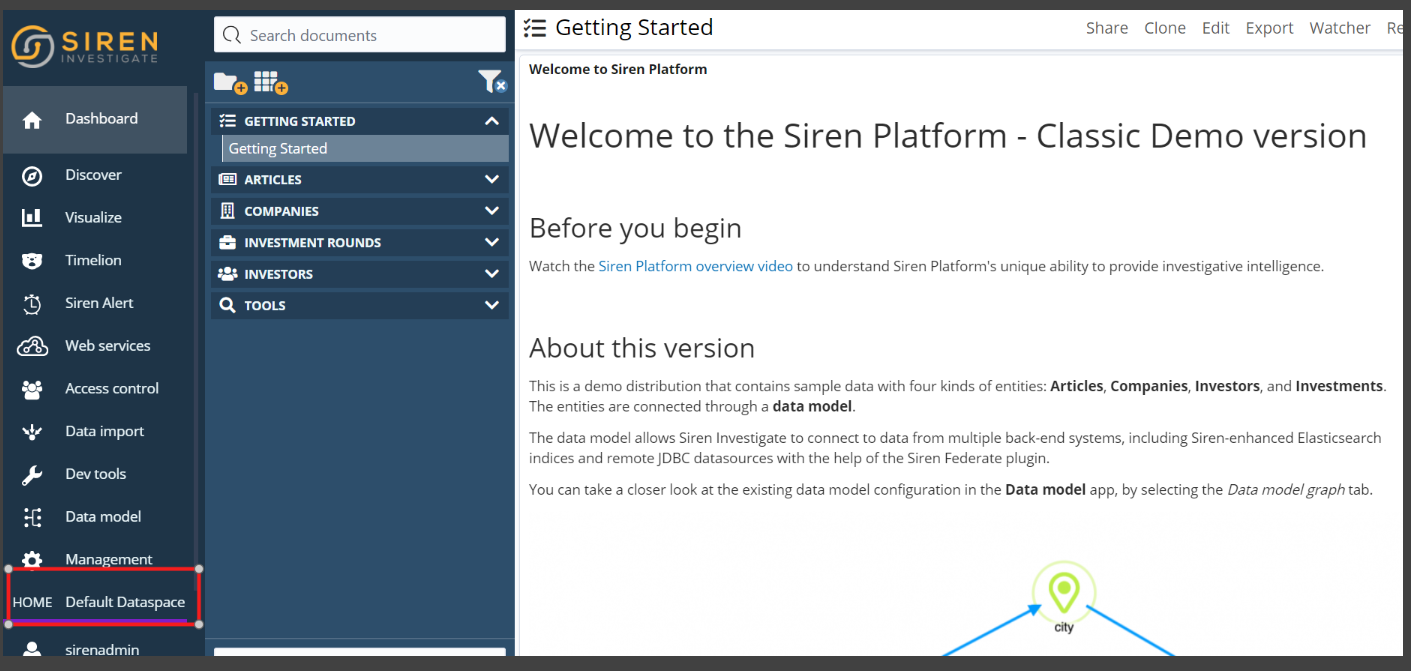Click the city location pin node
This screenshot has height=671, width=1411.
(1064, 593)
